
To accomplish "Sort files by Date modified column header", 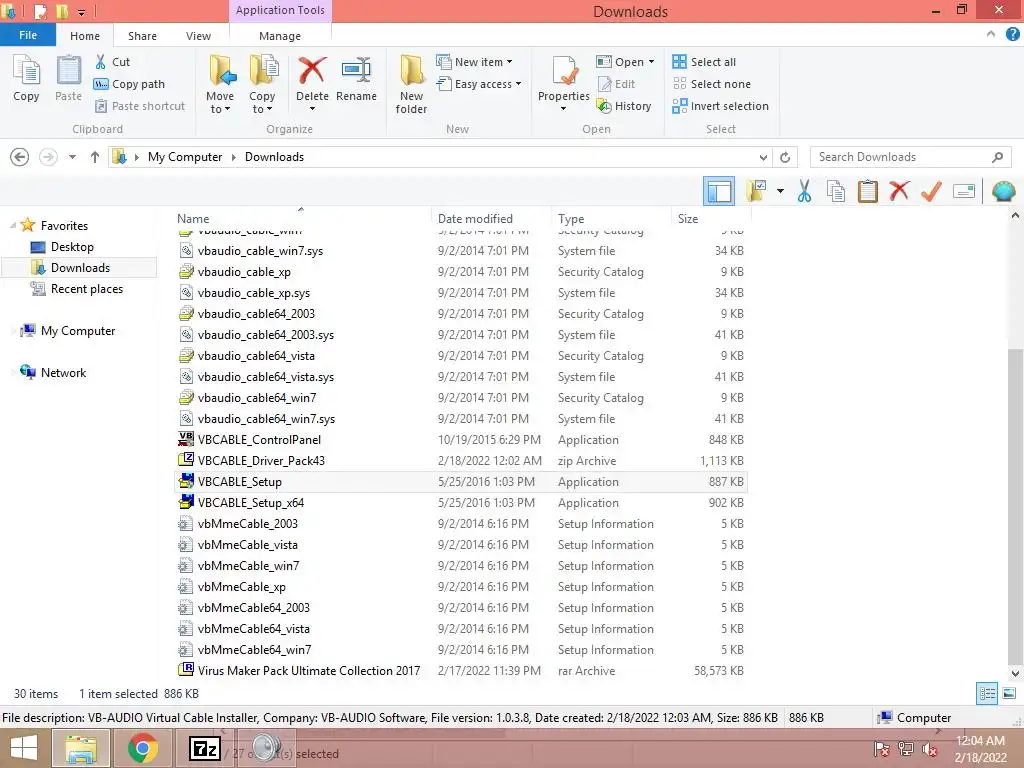I will point(490,219).
